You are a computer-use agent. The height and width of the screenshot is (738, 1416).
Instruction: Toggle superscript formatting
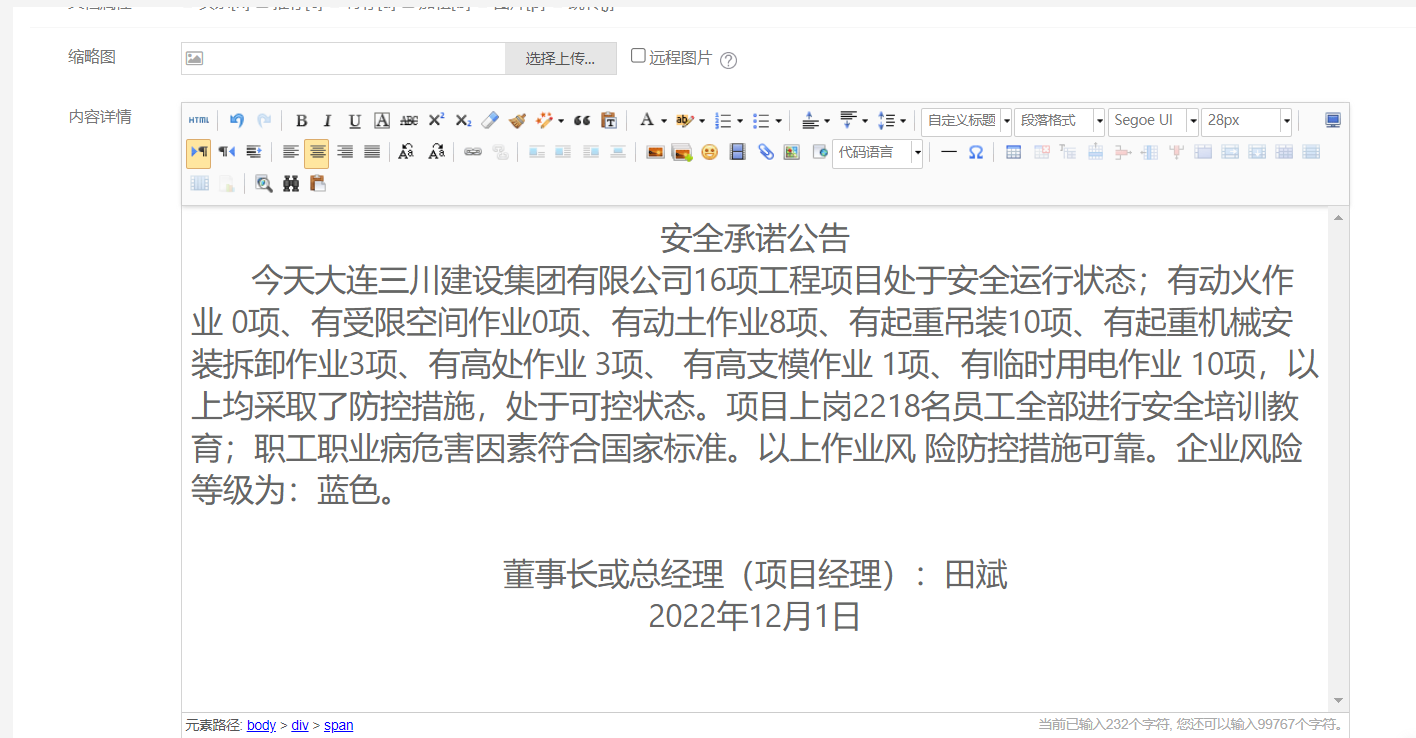436,121
